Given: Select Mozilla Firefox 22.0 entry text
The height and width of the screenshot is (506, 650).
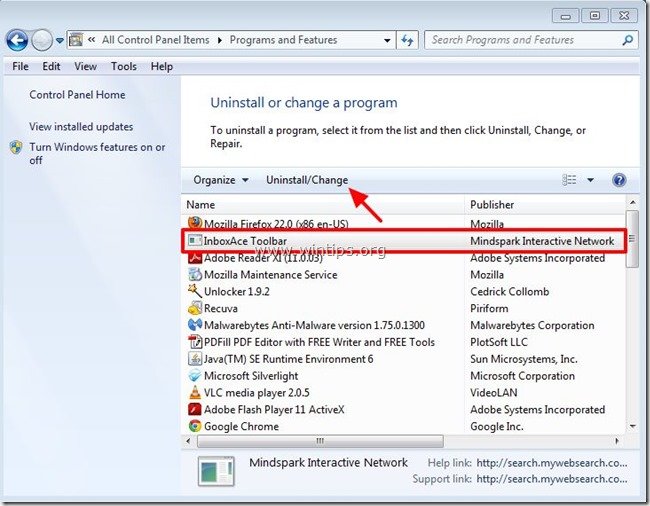Looking at the screenshot, I should (276, 224).
